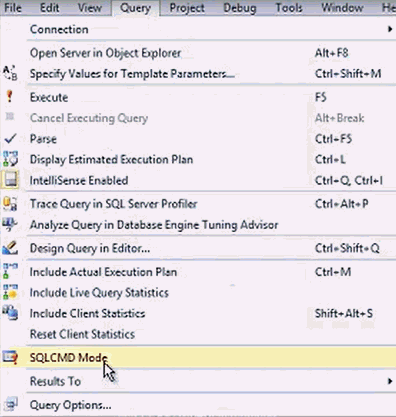396x417 pixels.
Task: Expand the Results To submenu arrow
Action: [x=390, y=381]
